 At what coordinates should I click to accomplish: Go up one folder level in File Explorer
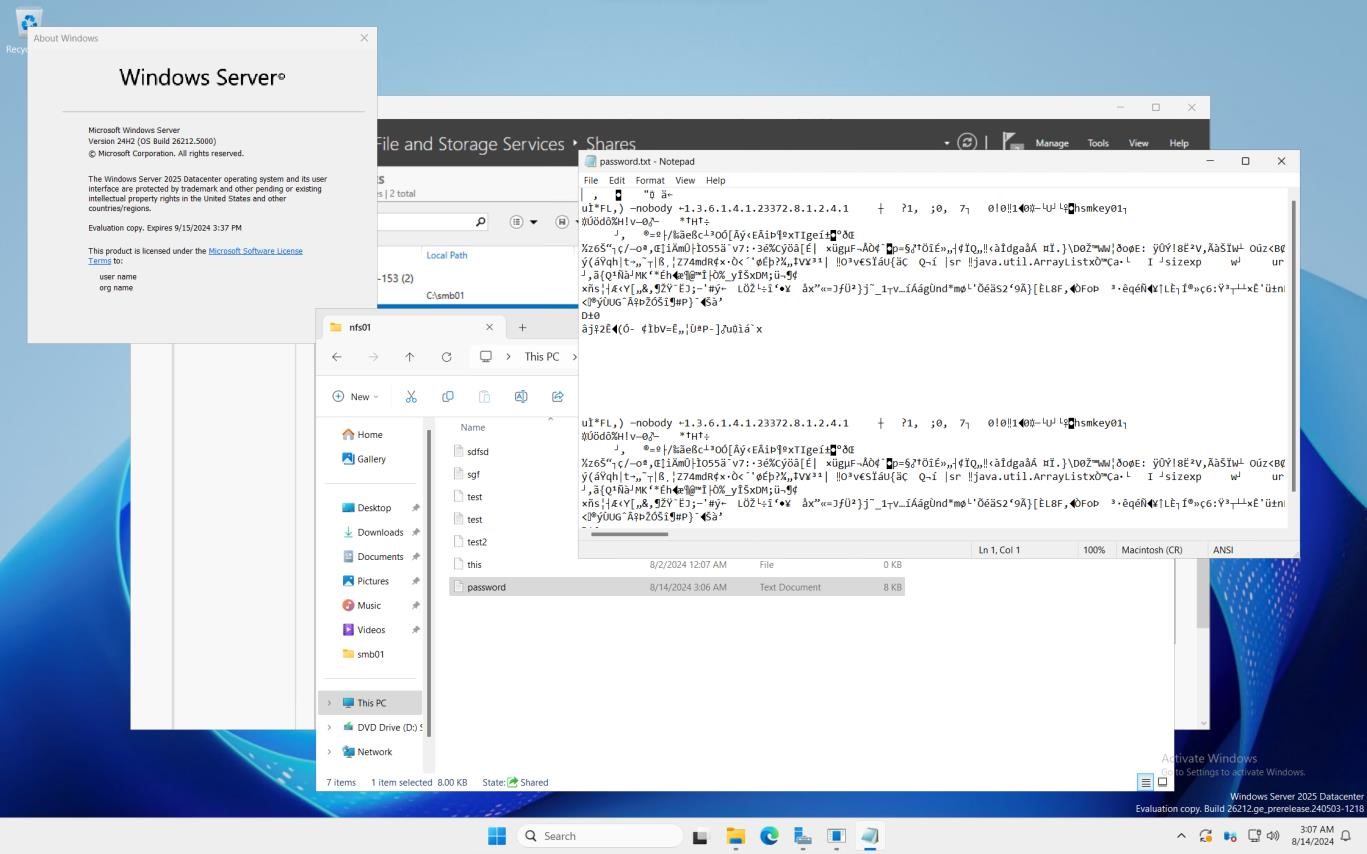(410, 357)
